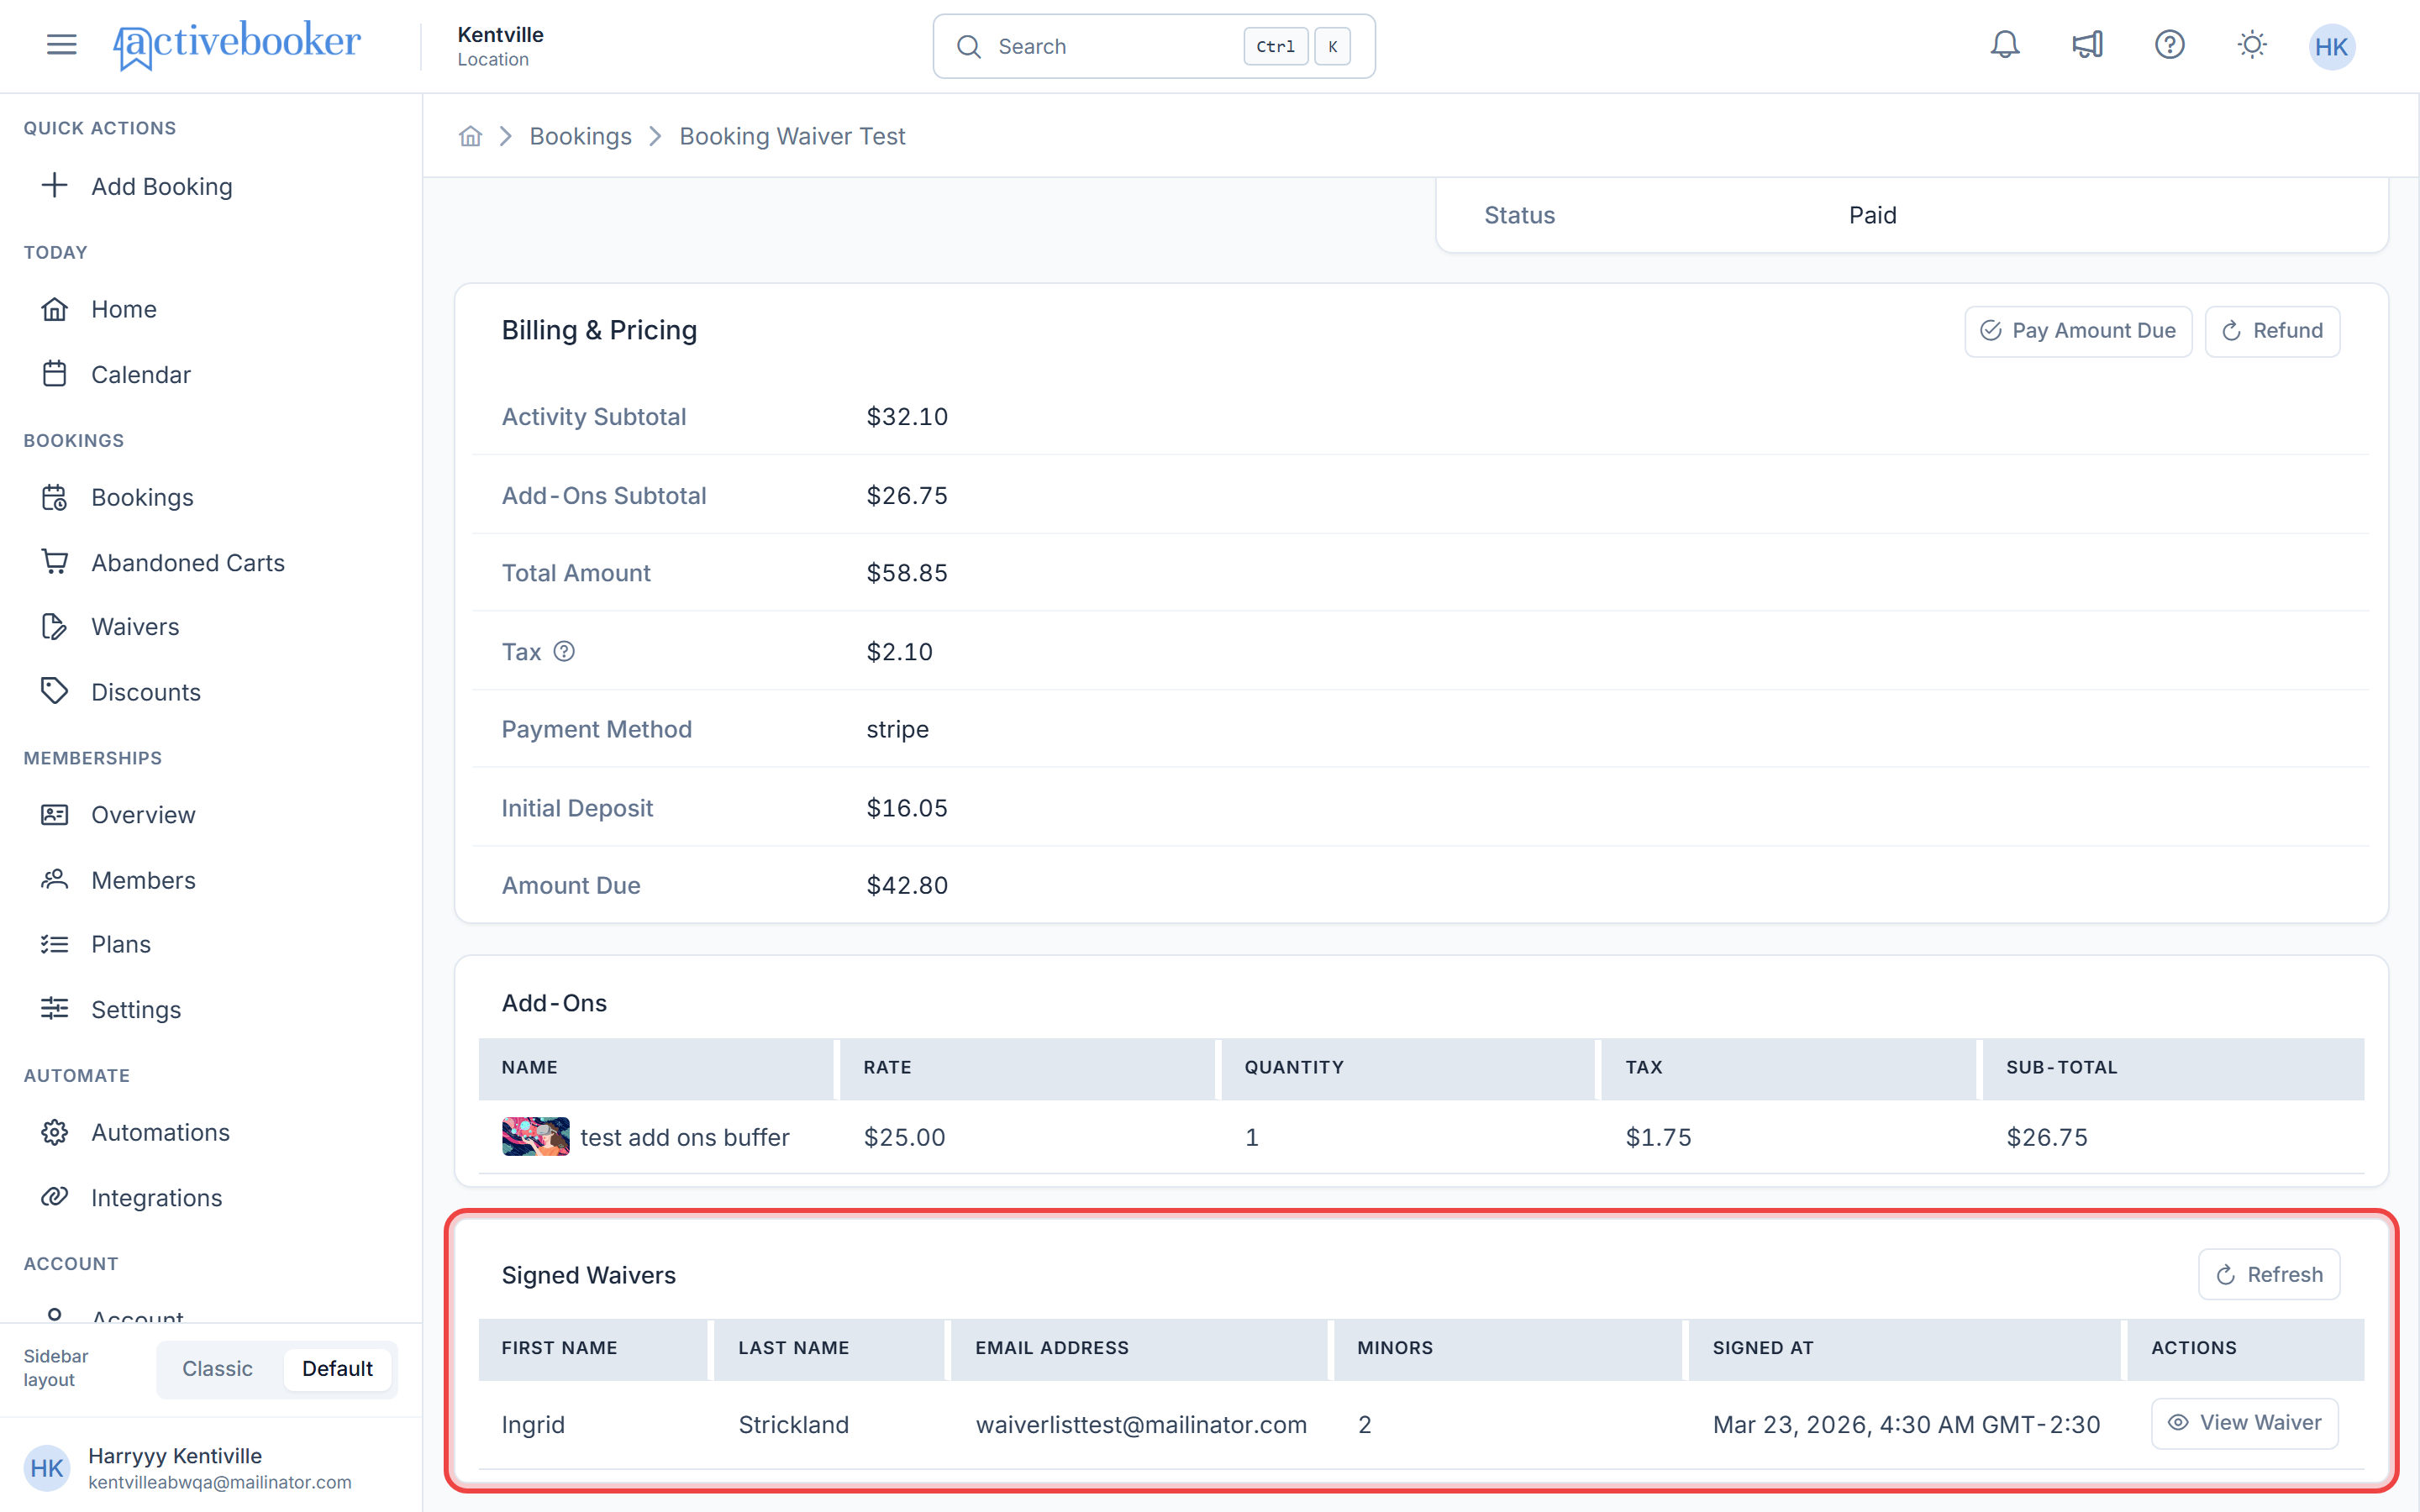The width and height of the screenshot is (2420, 1512).
Task: Click the Refund button
Action: coord(2272,331)
